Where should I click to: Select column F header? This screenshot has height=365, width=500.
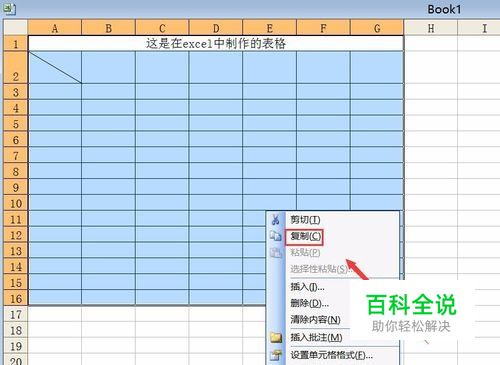pos(323,28)
